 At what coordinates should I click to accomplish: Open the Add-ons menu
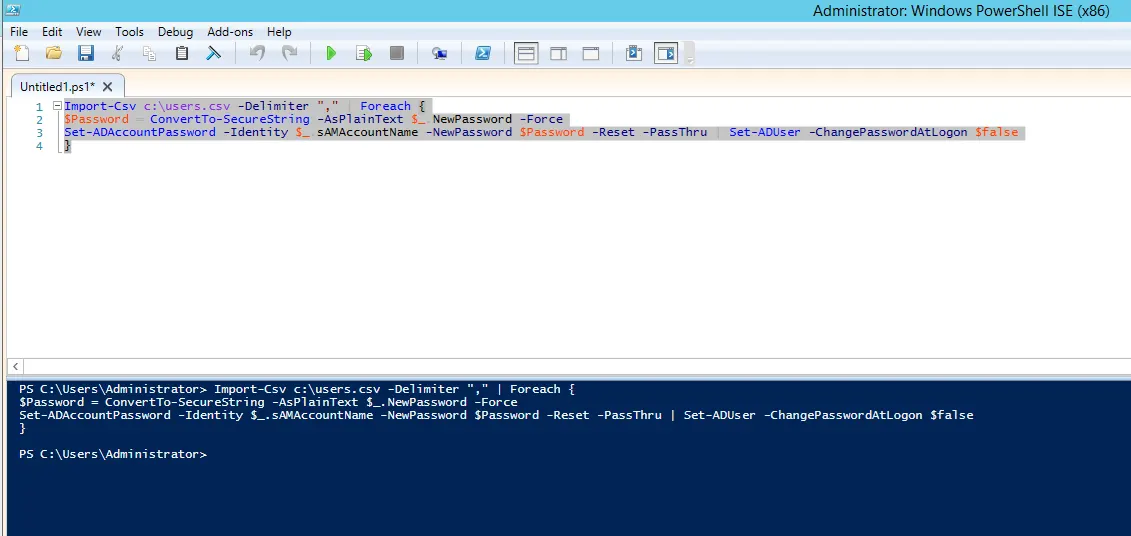[x=230, y=32]
